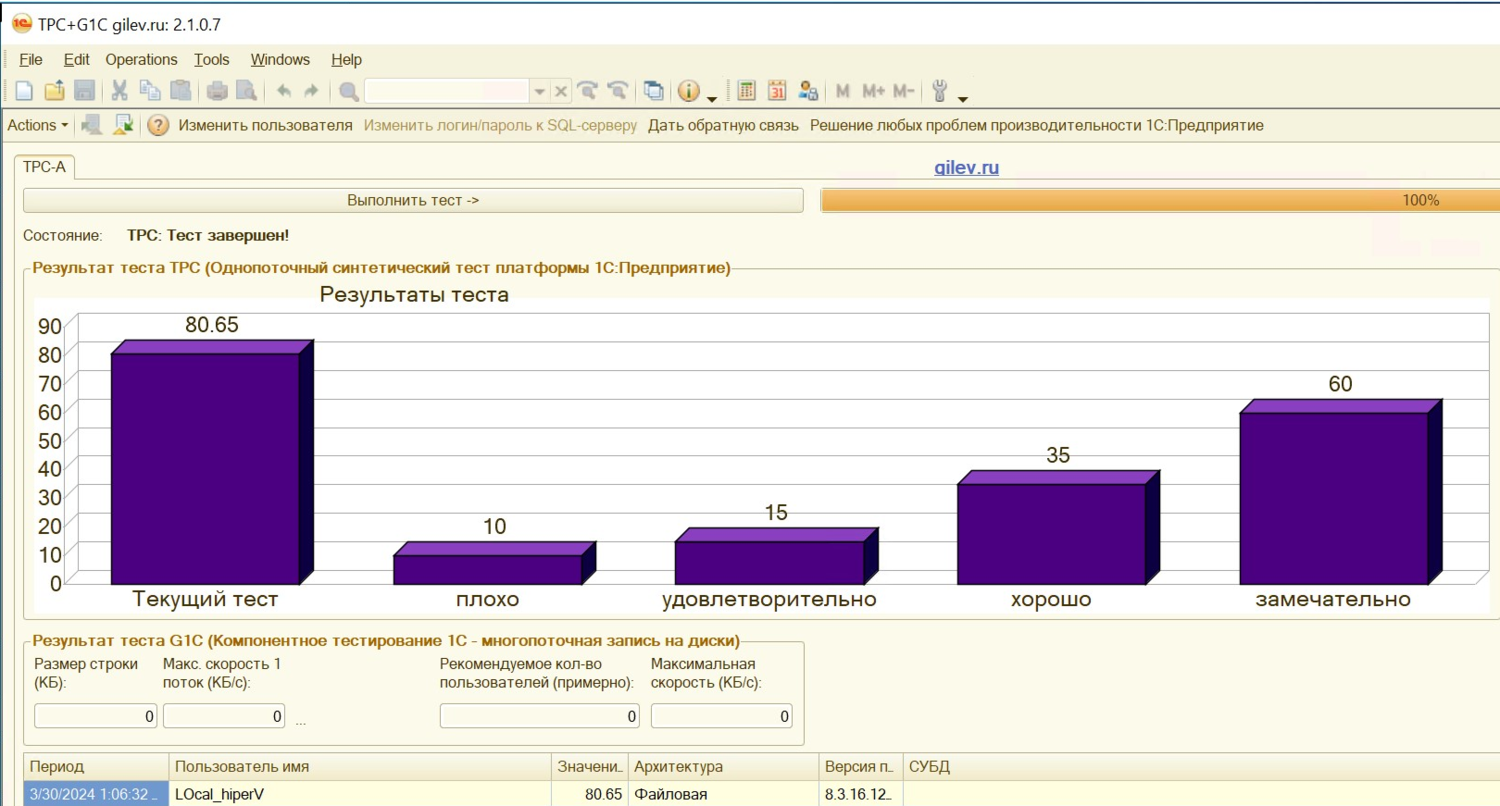Click 'Изменить пользователя' button
Viewport: 1500px width, 806px height.
pyautogui.click(x=265, y=125)
